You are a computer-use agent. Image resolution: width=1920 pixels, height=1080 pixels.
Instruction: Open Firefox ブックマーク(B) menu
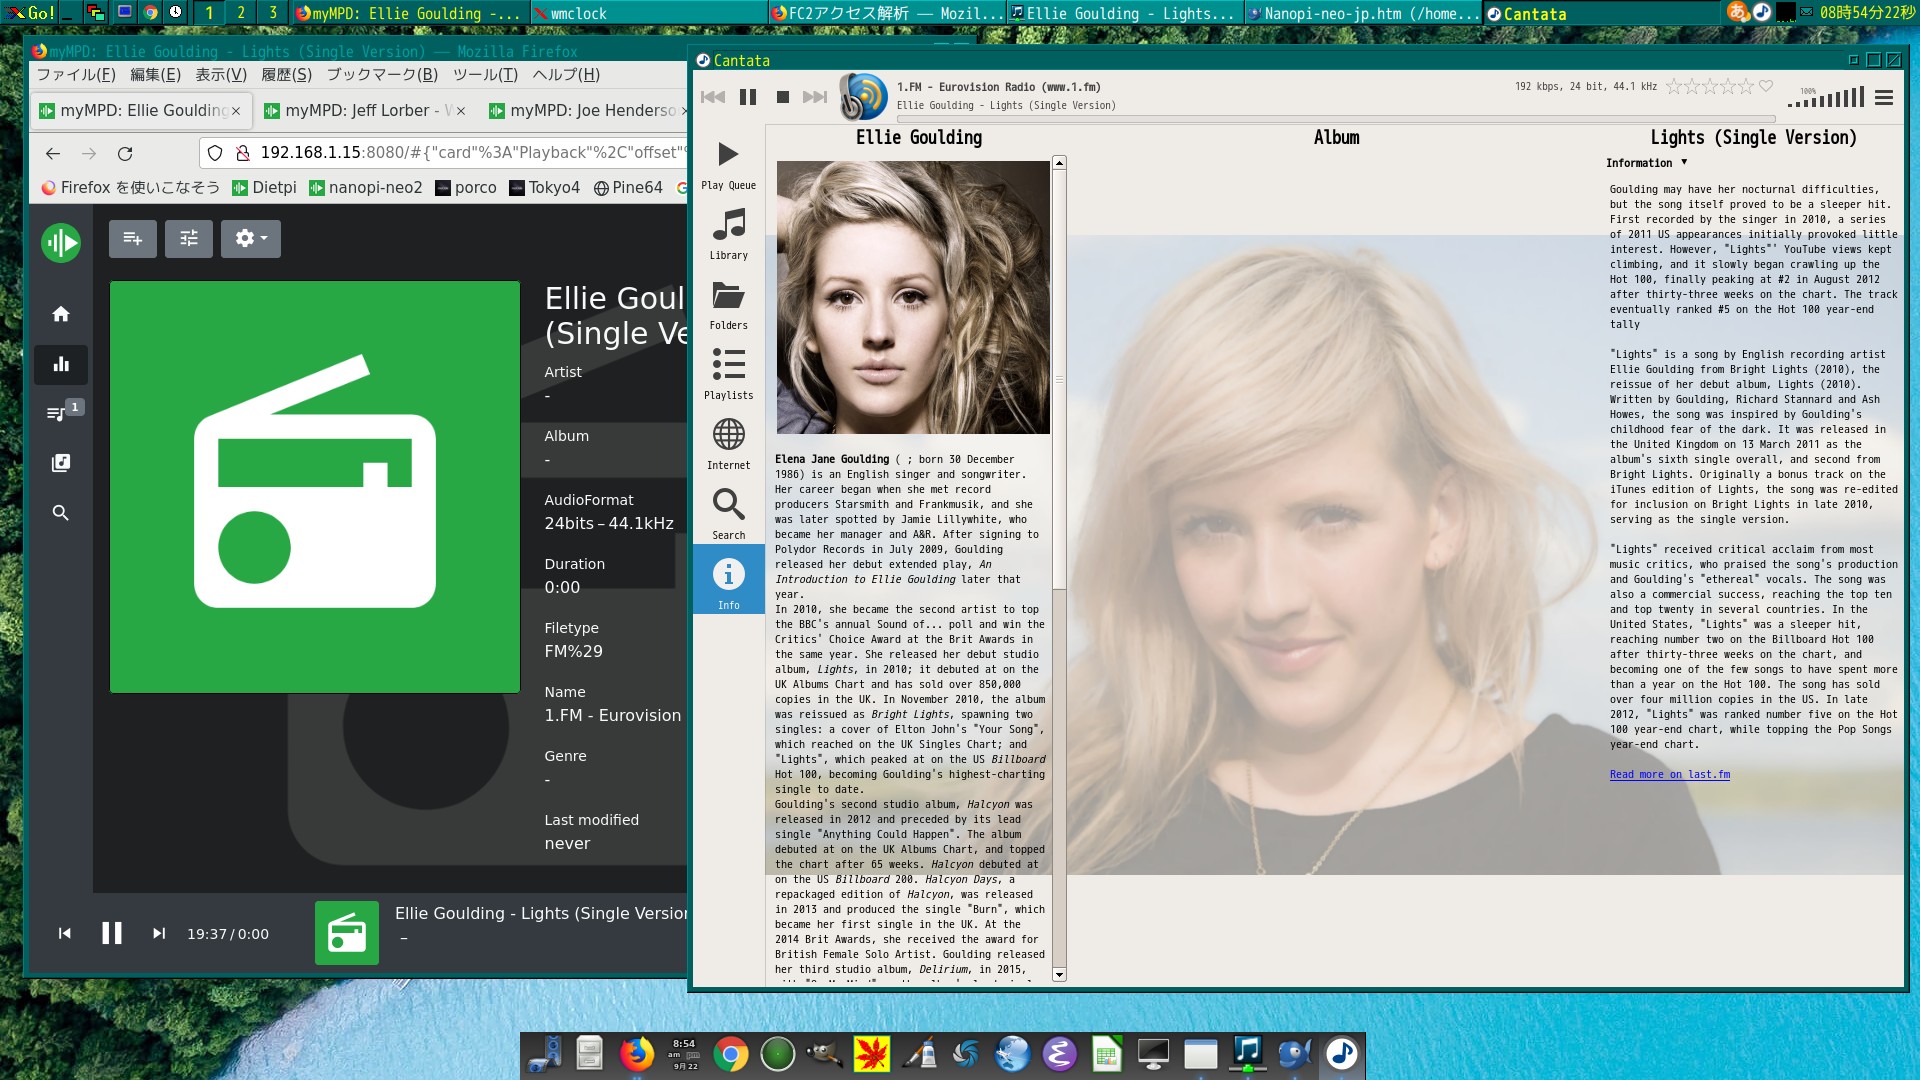coord(382,75)
